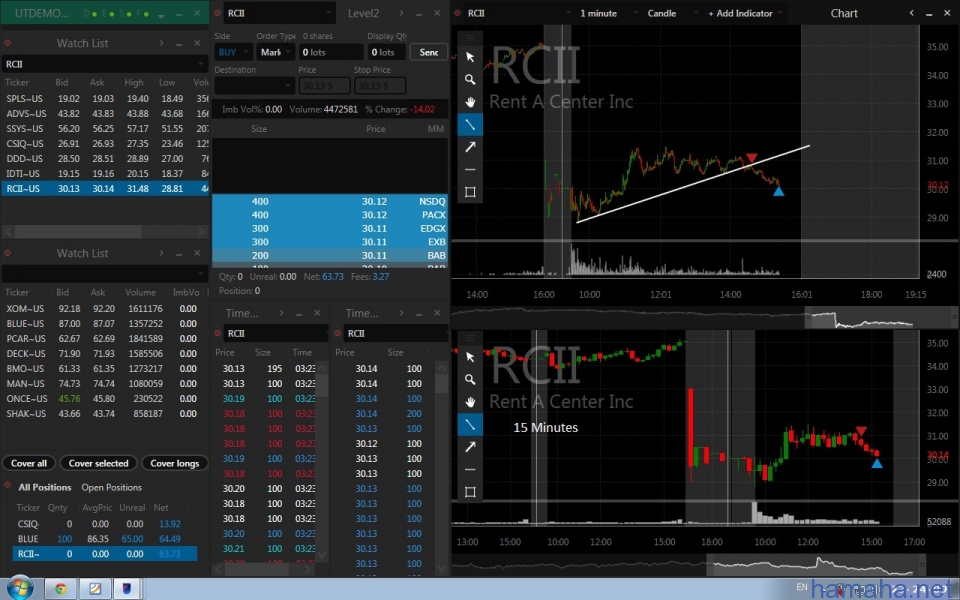960x600 pixels.
Task: Open the Add Indicator dropdown
Action: (x=743, y=13)
